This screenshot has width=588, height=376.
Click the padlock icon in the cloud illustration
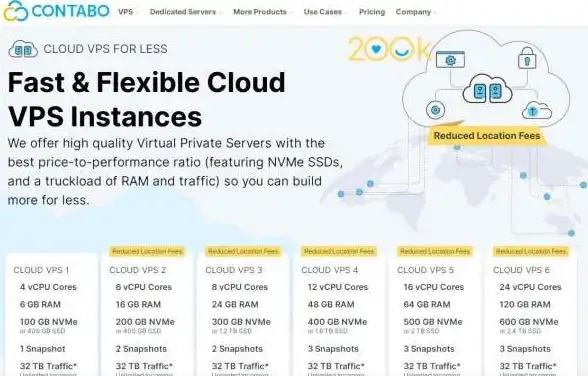click(x=527, y=58)
